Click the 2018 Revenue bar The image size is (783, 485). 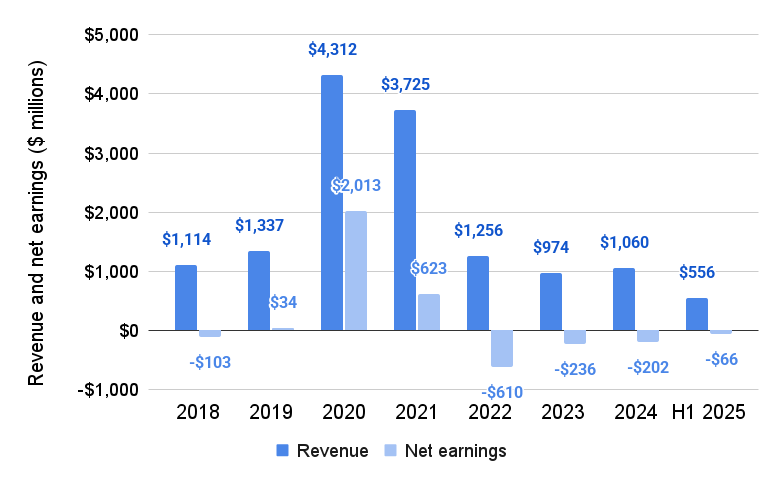pos(186,297)
